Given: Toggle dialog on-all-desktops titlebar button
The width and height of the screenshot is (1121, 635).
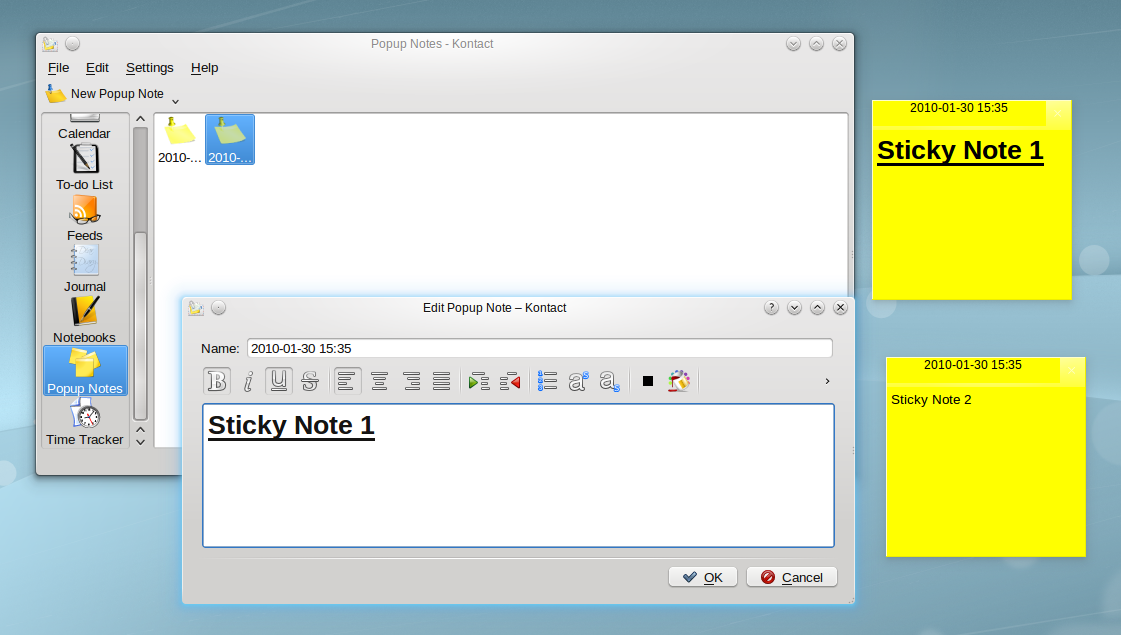Looking at the screenshot, I should [x=219, y=307].
